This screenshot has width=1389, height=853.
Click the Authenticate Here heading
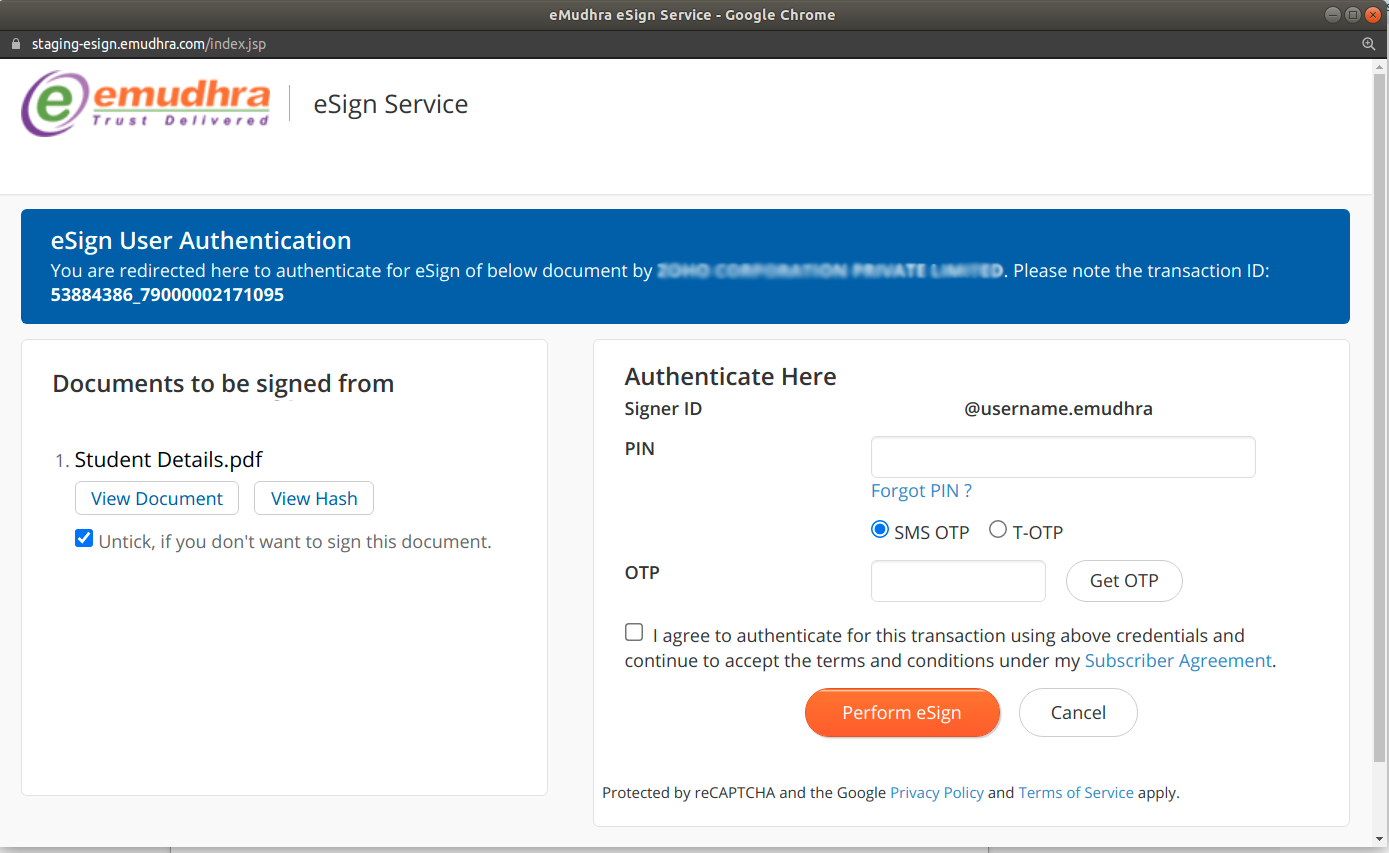731,377
